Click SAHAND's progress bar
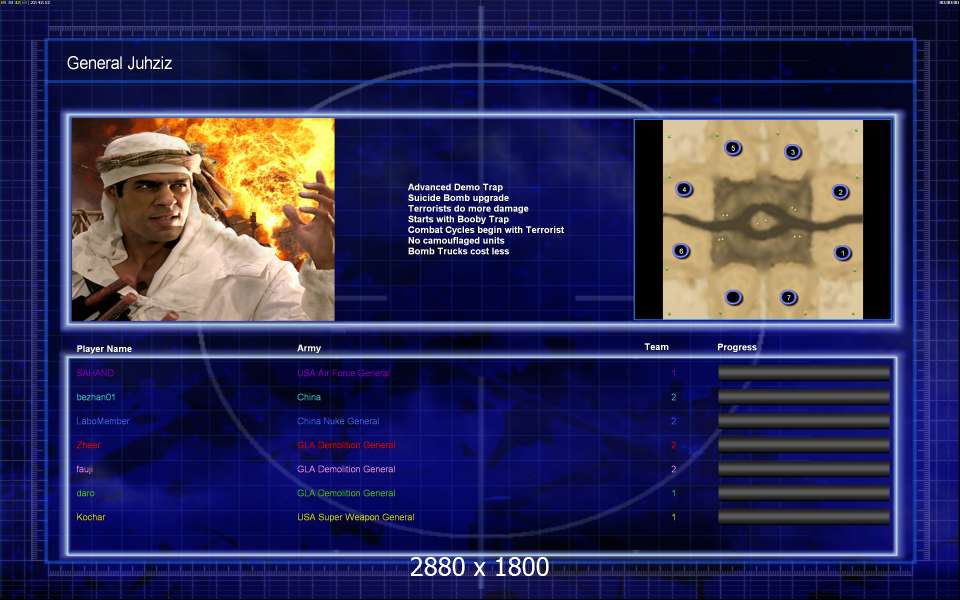This screenshot has width=960, height=600. pyautogui.click(x=804, y=373)
